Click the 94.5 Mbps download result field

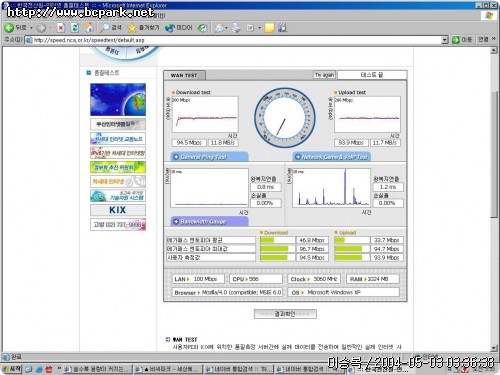[189, 143]
